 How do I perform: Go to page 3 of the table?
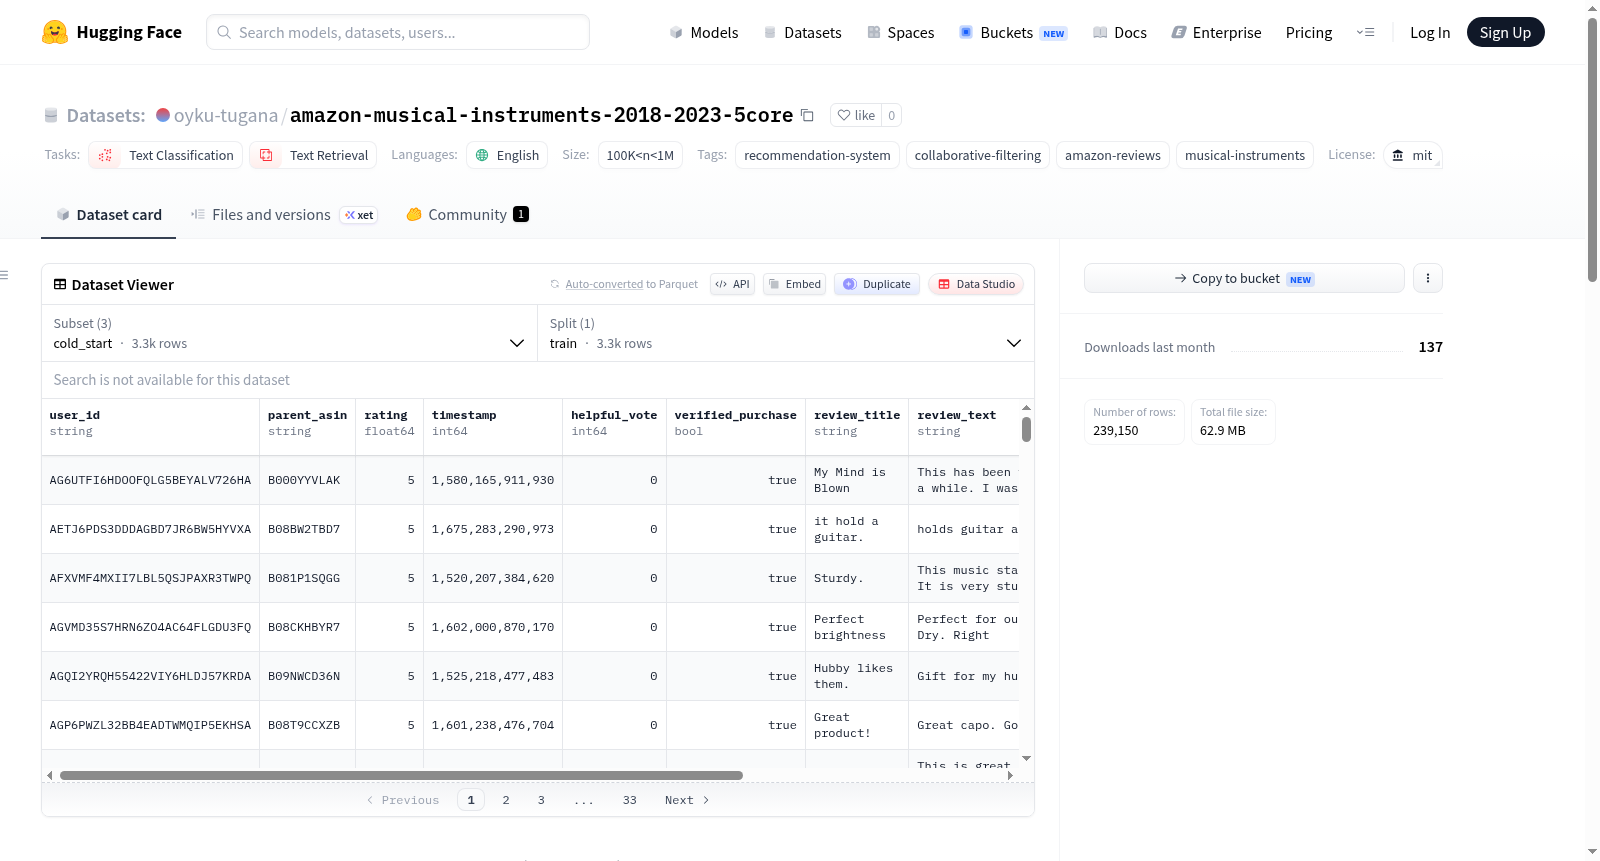point(541,800)
